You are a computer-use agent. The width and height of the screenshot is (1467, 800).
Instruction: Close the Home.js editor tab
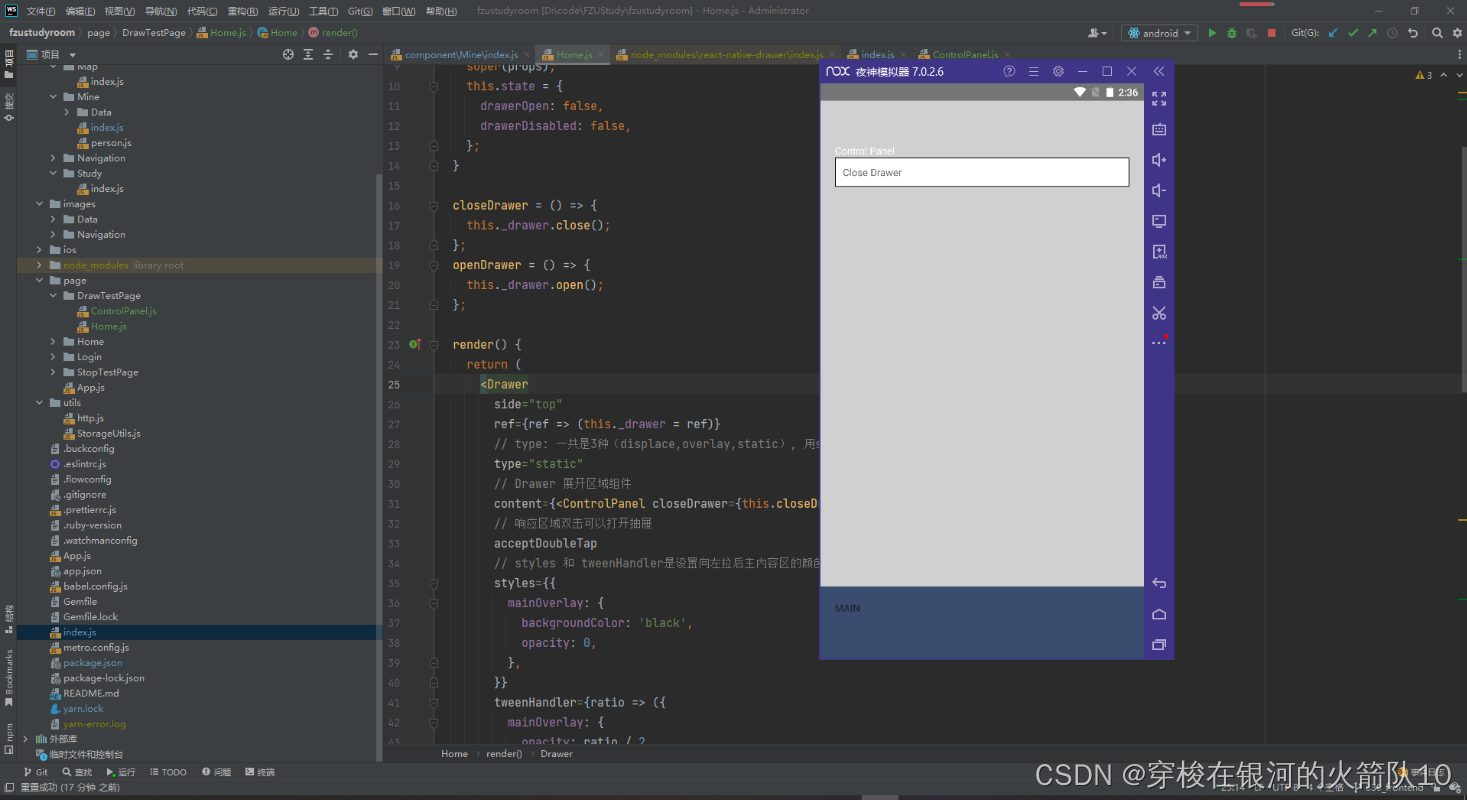point(602,54)
